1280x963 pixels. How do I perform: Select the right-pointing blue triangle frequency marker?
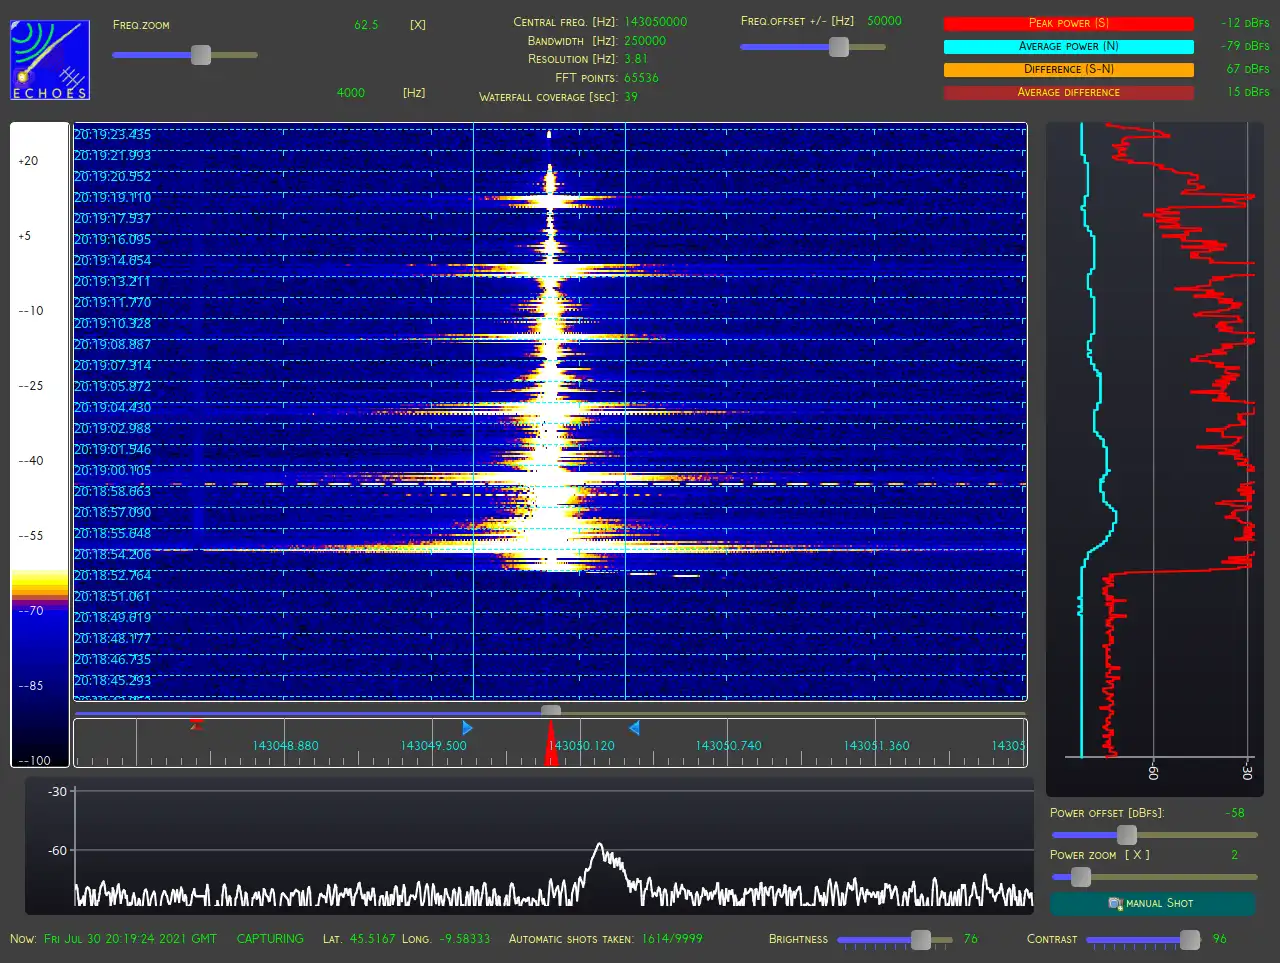pos(467,728)
